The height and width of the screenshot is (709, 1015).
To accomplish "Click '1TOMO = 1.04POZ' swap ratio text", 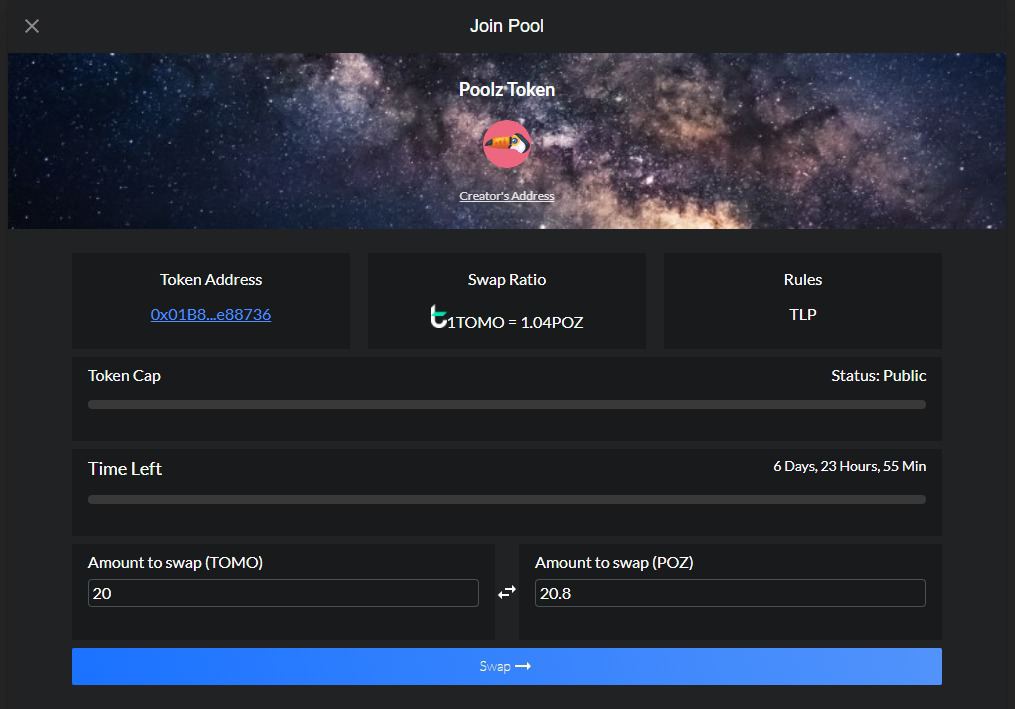I will [x=515, y=322].
